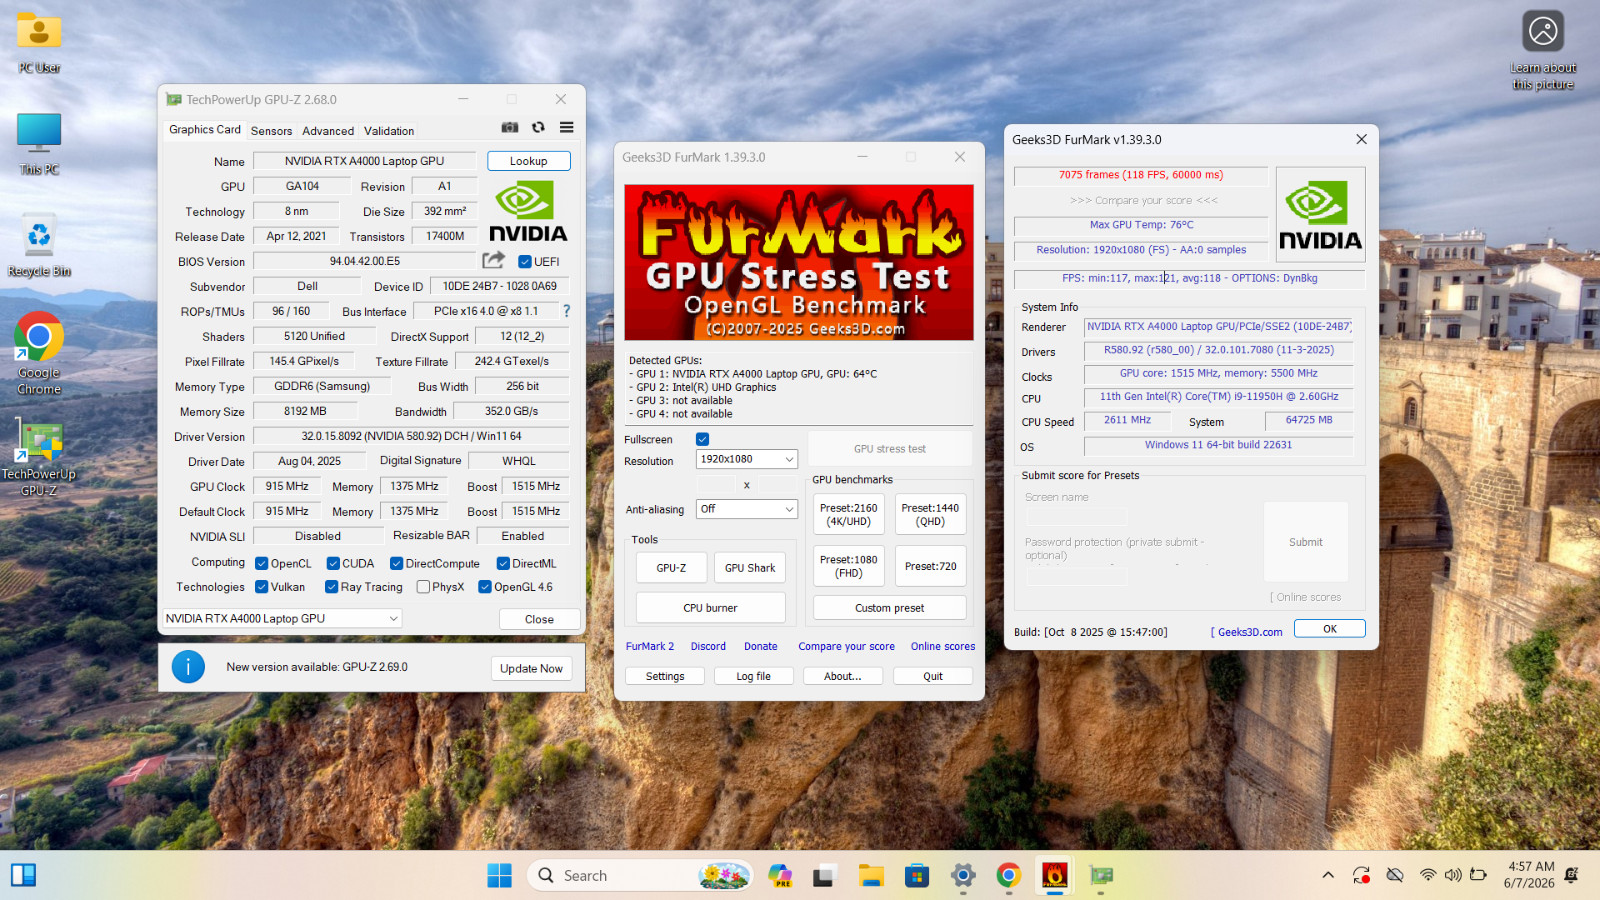
Task: Open Copilot from the taskbar
Action: 780,876
